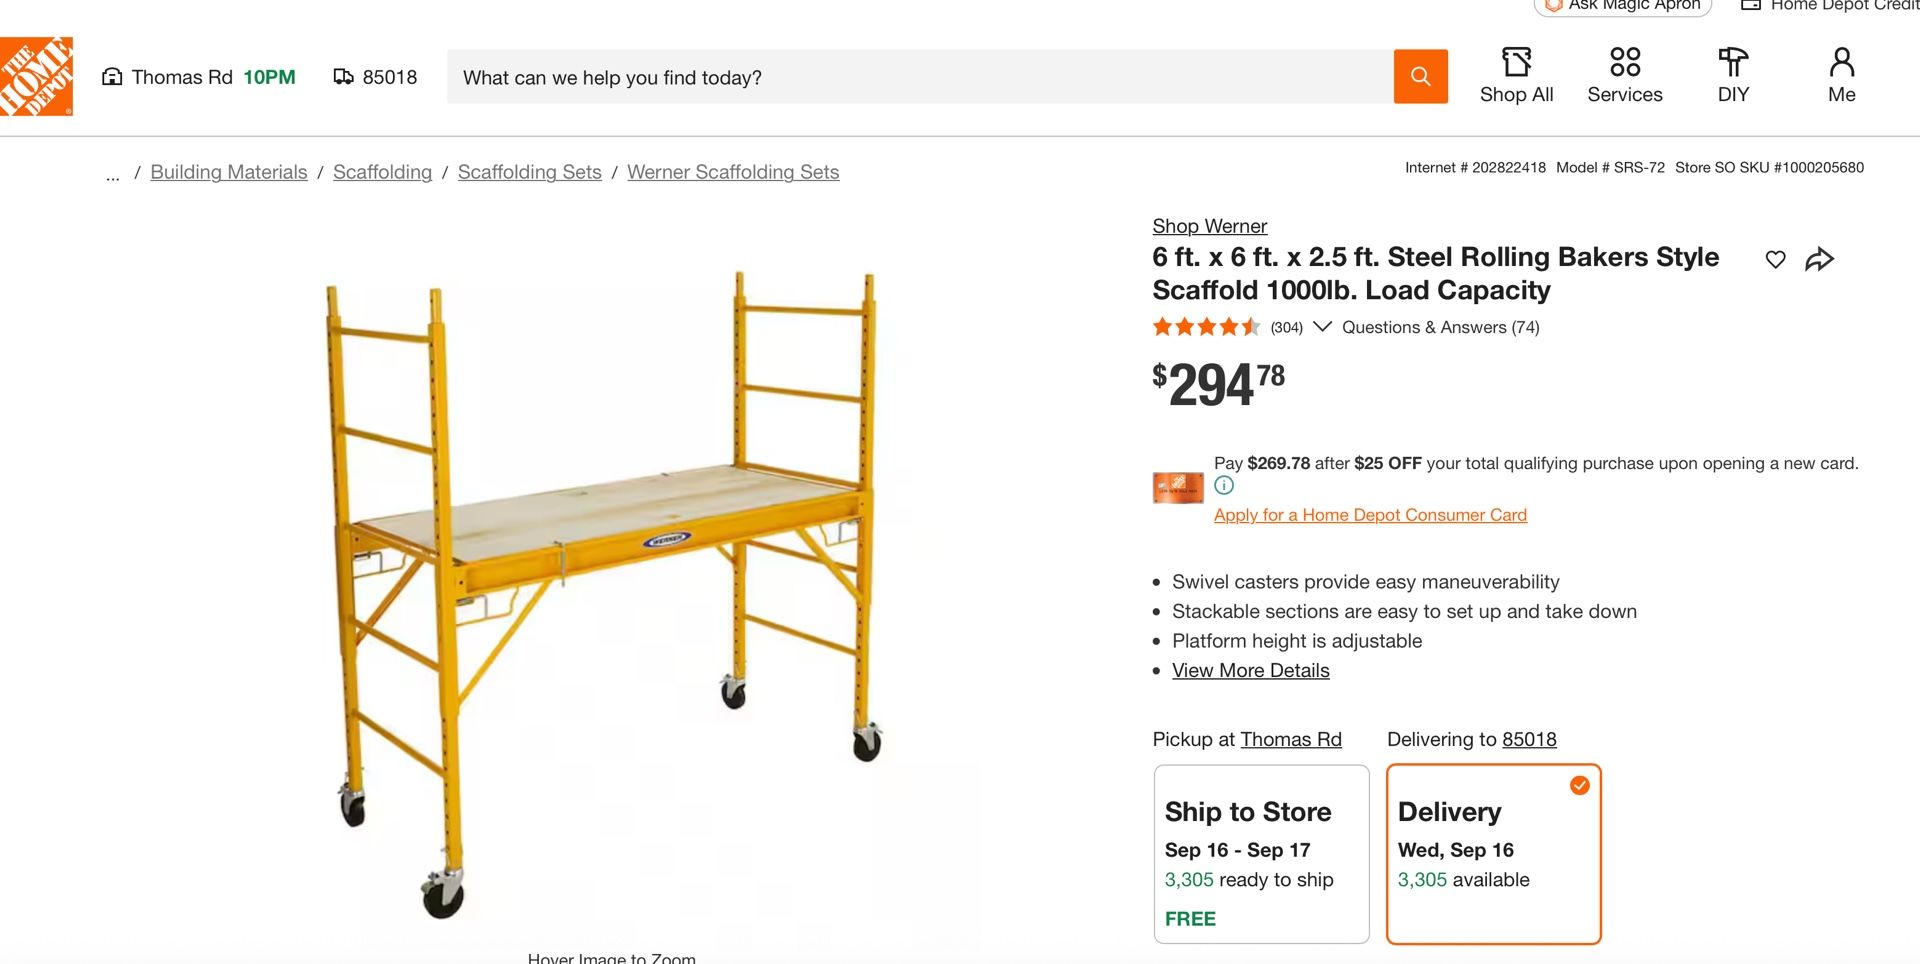Expand breadcrumb ellipsis for hidden categories
Image resolution: width=1920 pixels, height=964 pixels.
[113, 174]
